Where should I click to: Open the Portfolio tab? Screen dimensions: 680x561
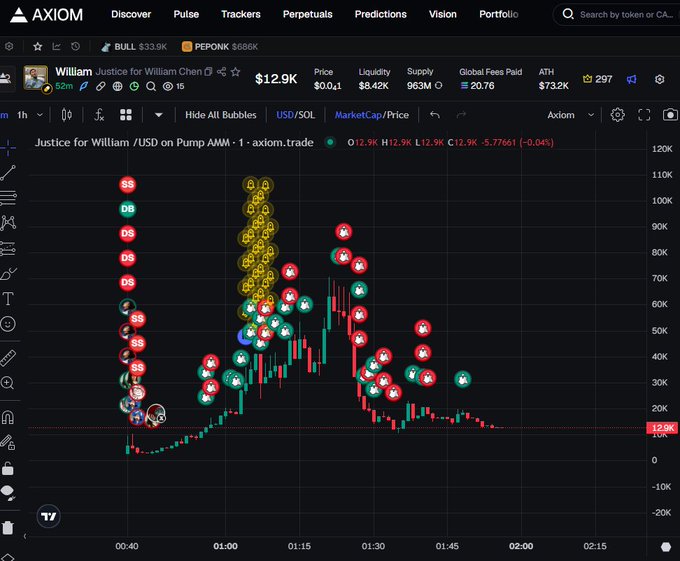[499, 14]
